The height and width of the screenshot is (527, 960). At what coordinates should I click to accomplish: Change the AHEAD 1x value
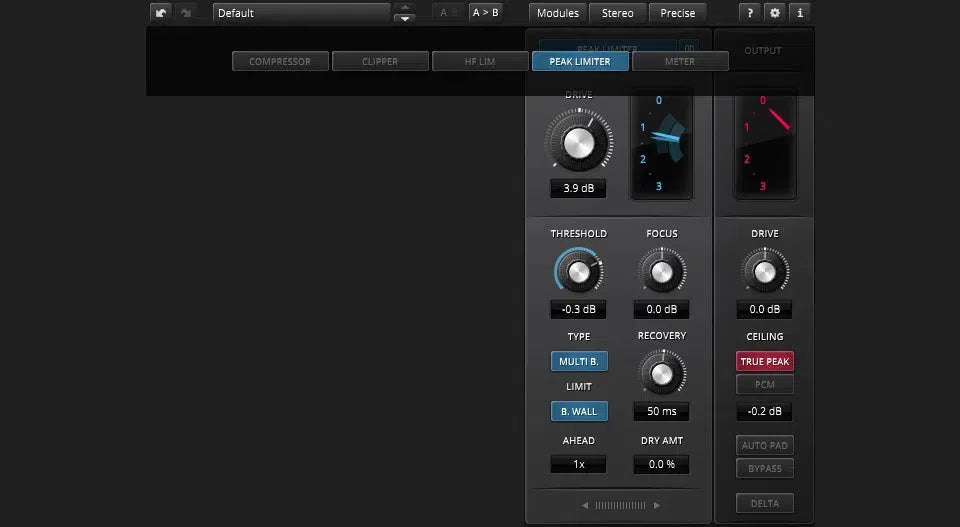[x=579, y=464]
